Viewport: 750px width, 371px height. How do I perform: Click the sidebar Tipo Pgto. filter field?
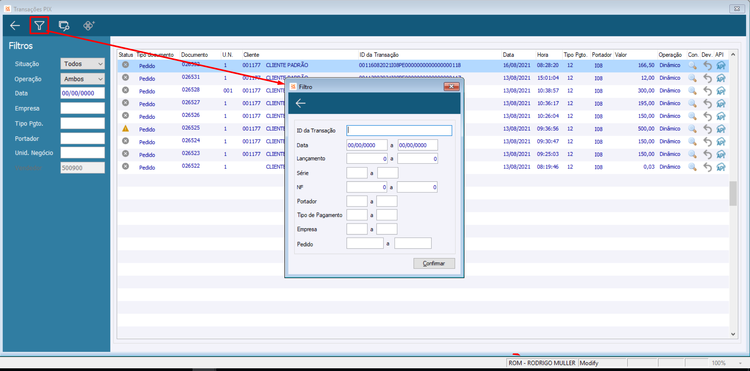[82, 123]
